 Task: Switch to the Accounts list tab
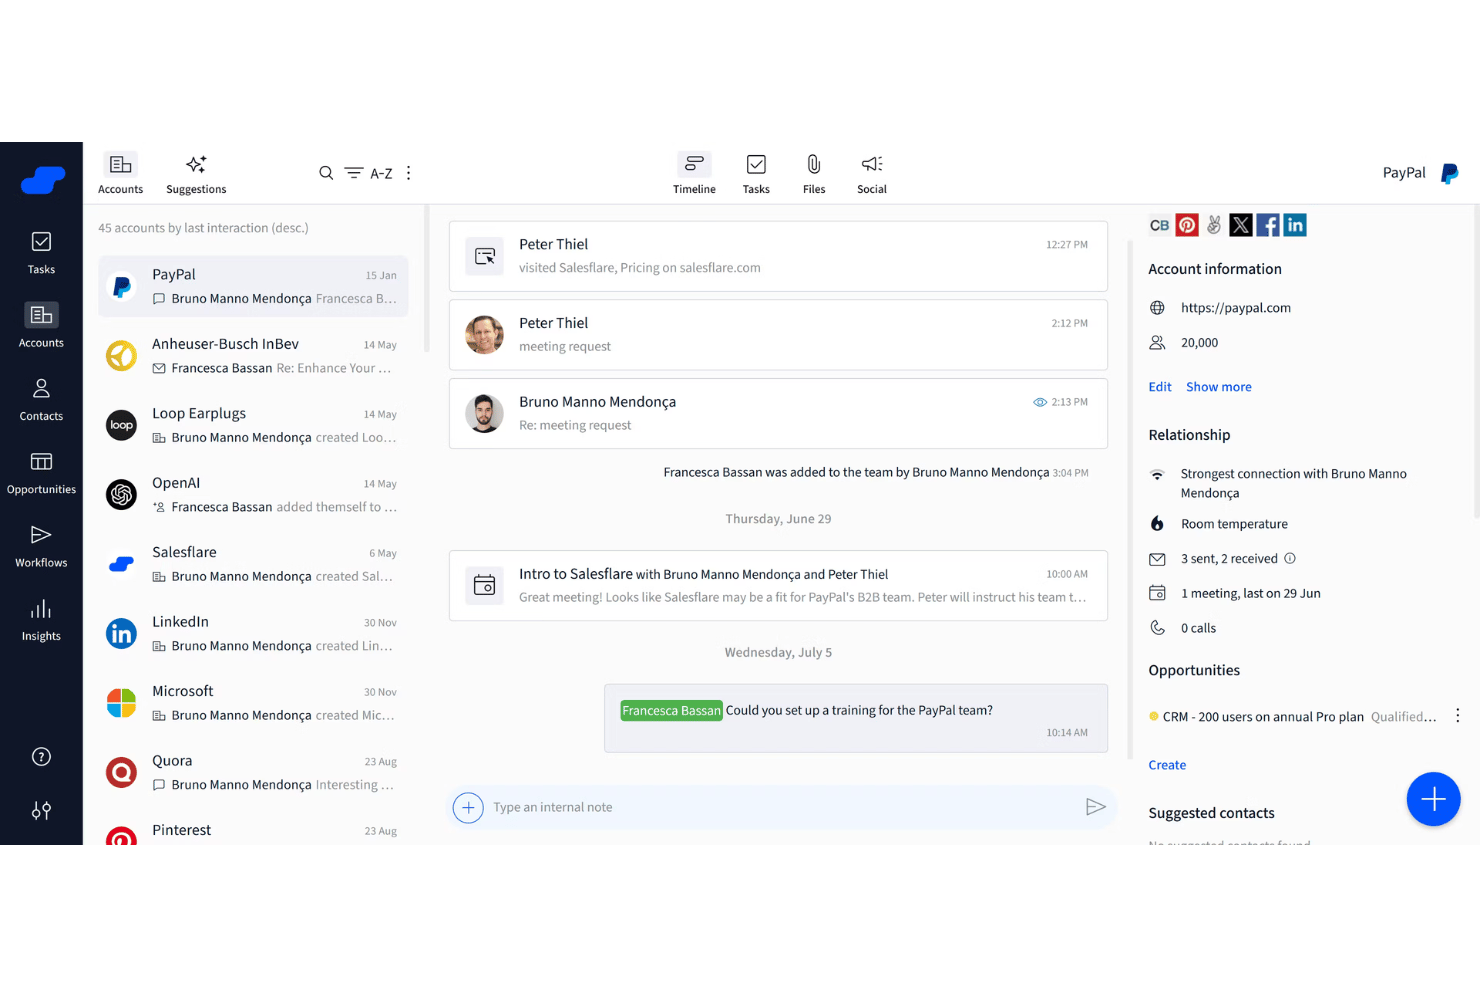pyautogui.click(x=121, y=174)
